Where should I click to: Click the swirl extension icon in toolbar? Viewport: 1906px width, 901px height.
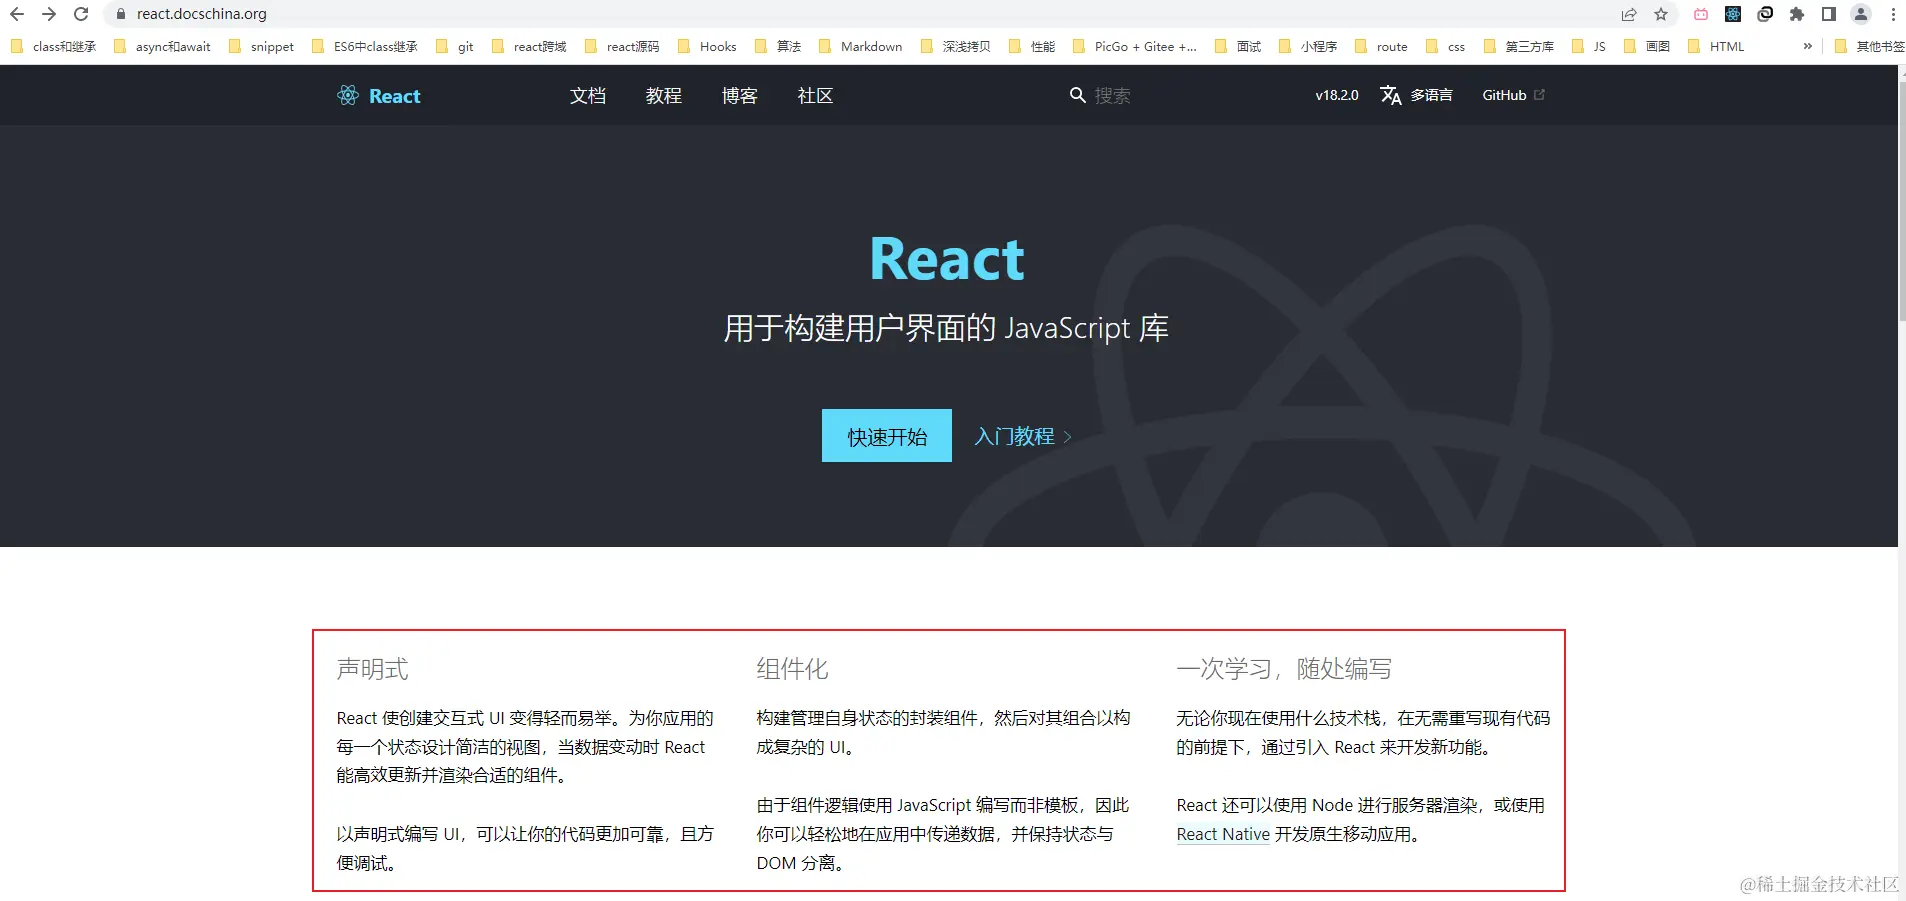tap(1765, 14)
